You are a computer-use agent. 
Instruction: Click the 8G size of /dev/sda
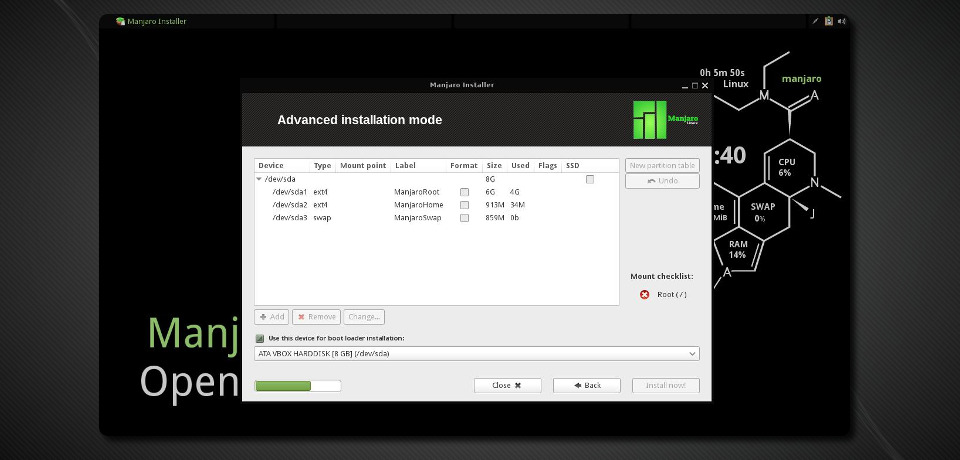point(490,179)
